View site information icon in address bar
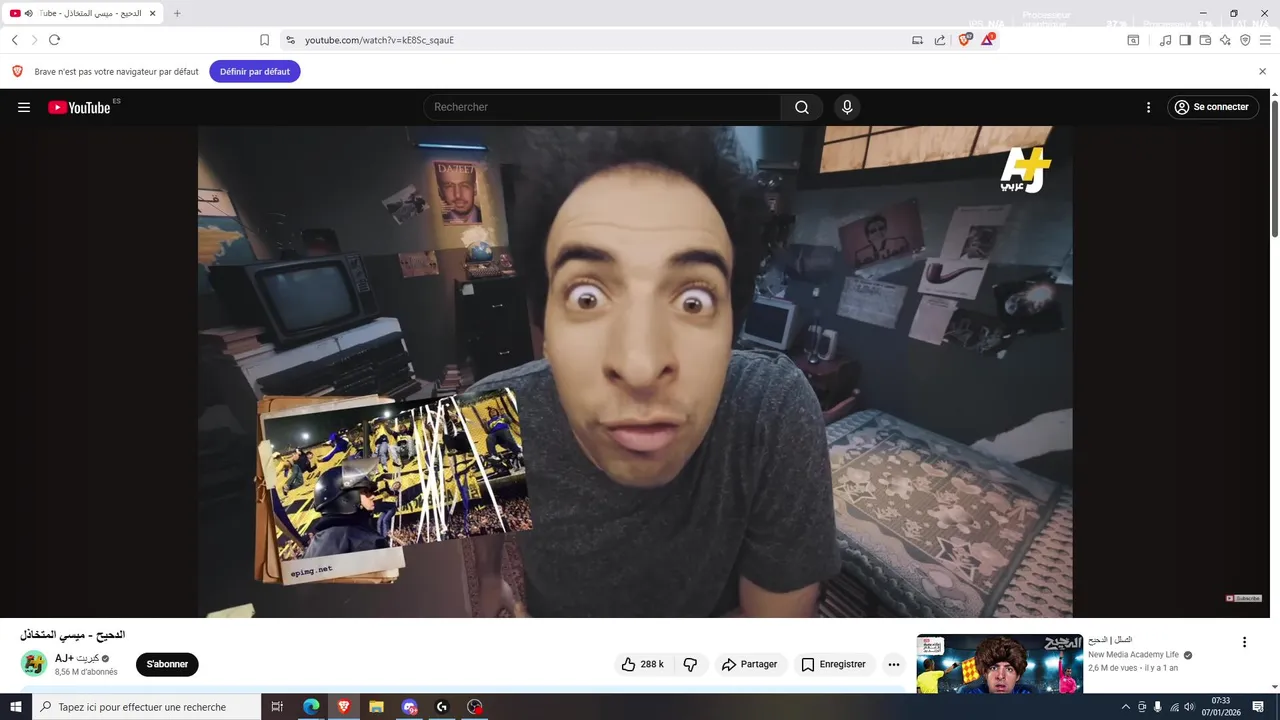 [x=290, y=40]
